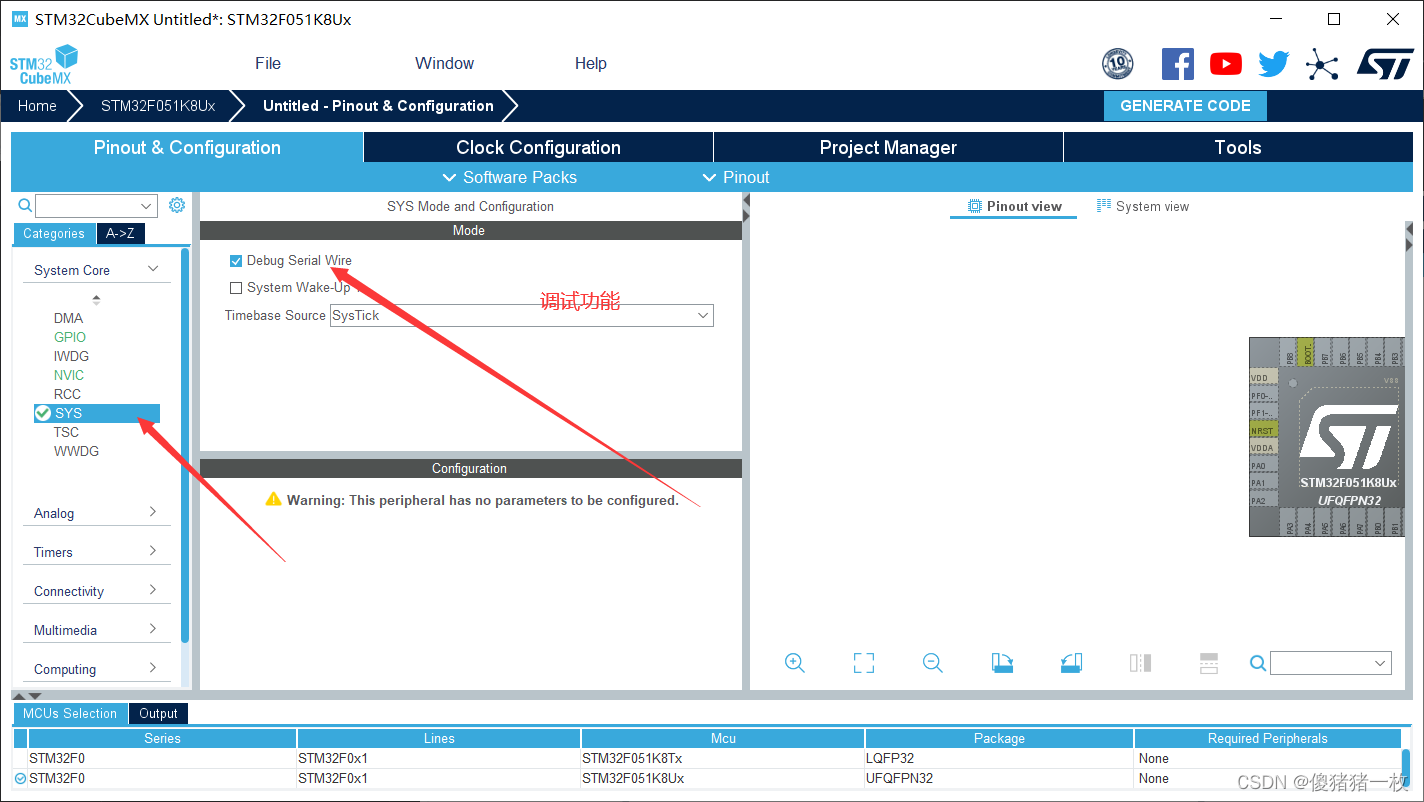Expand the Timers category
Screen dimensions: 1424x802
click(x=96, y=552)
